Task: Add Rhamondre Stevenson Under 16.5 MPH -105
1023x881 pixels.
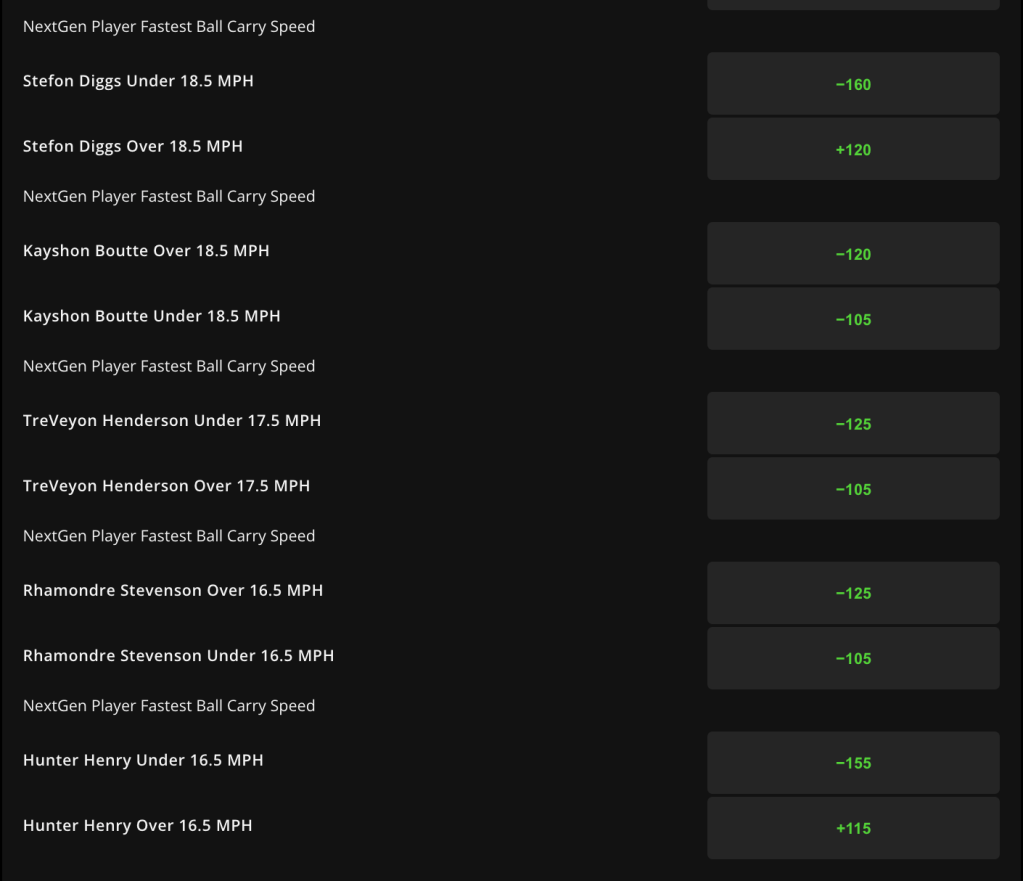Action: pyautogui.click(x=853, y=658)
